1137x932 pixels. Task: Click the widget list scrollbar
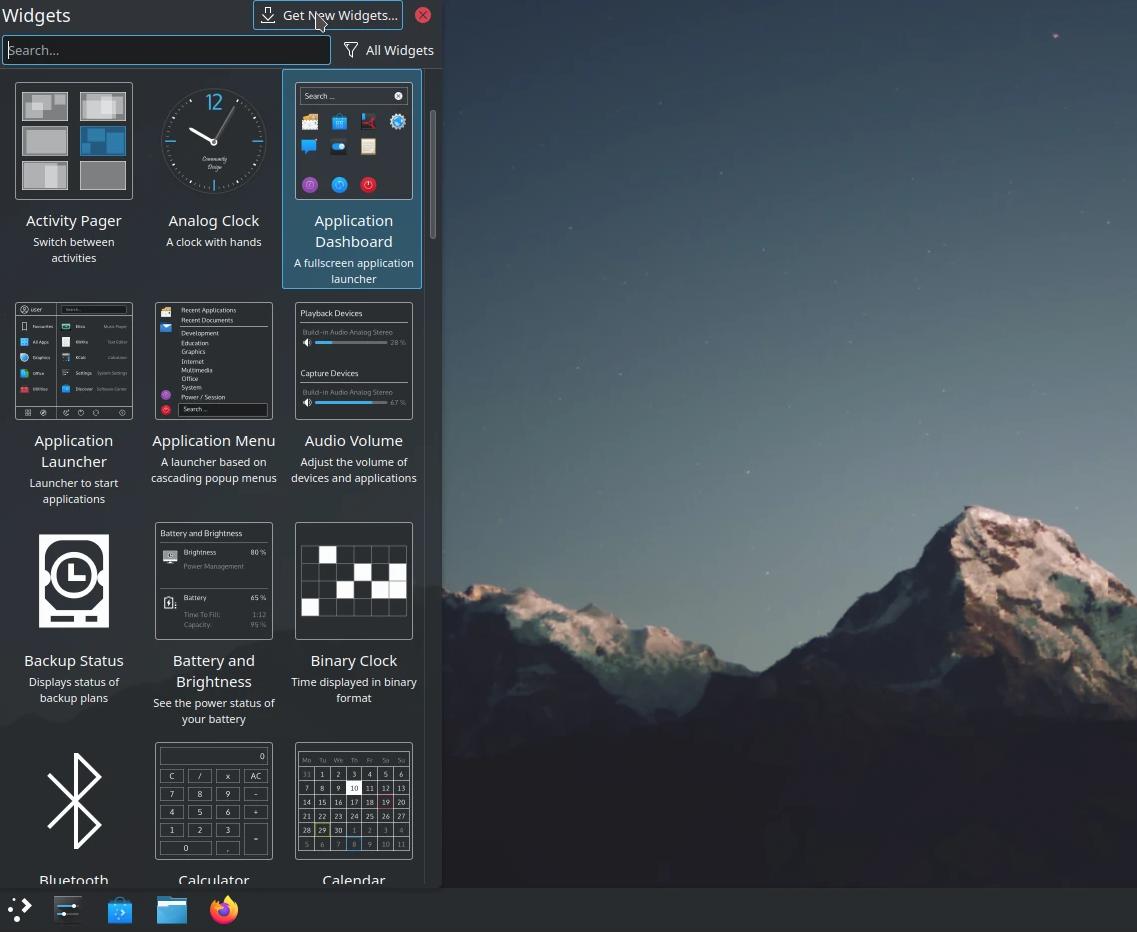pyautogui.click(x=434, y=170)
